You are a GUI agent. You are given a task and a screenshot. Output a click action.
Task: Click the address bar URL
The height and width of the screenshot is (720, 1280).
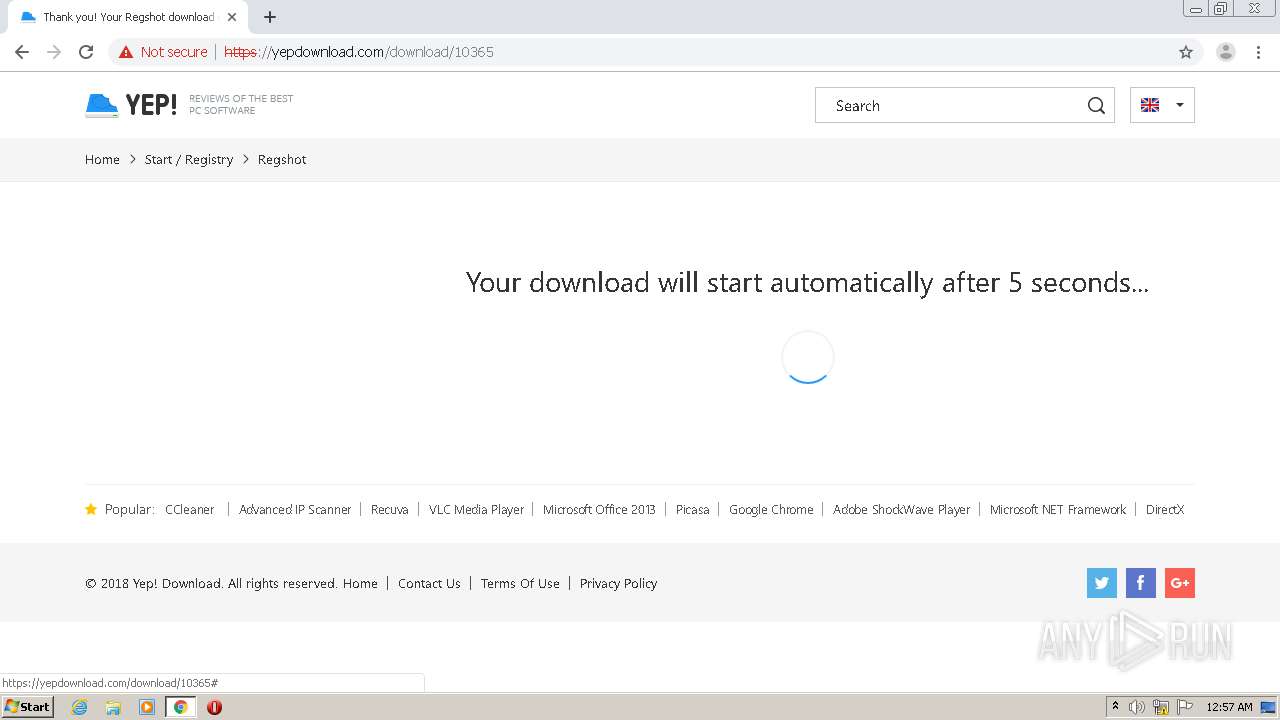(x=359, y=52)
